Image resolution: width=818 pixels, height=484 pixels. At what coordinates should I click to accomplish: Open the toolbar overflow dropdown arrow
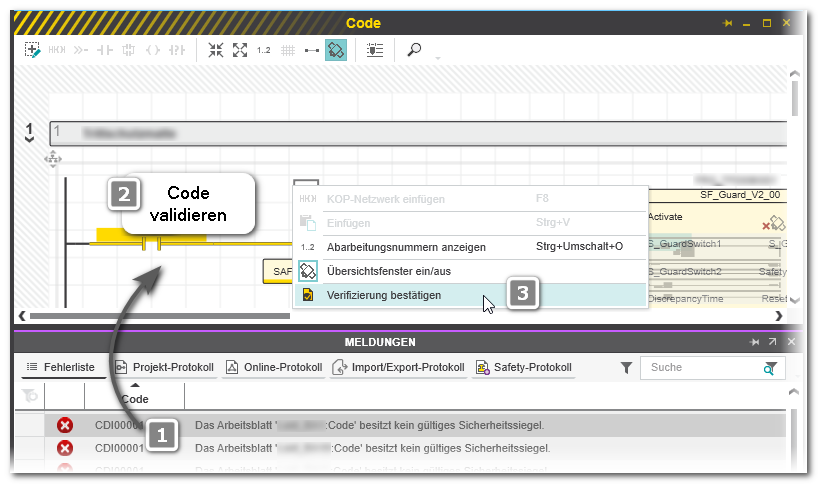pos(437,56)
